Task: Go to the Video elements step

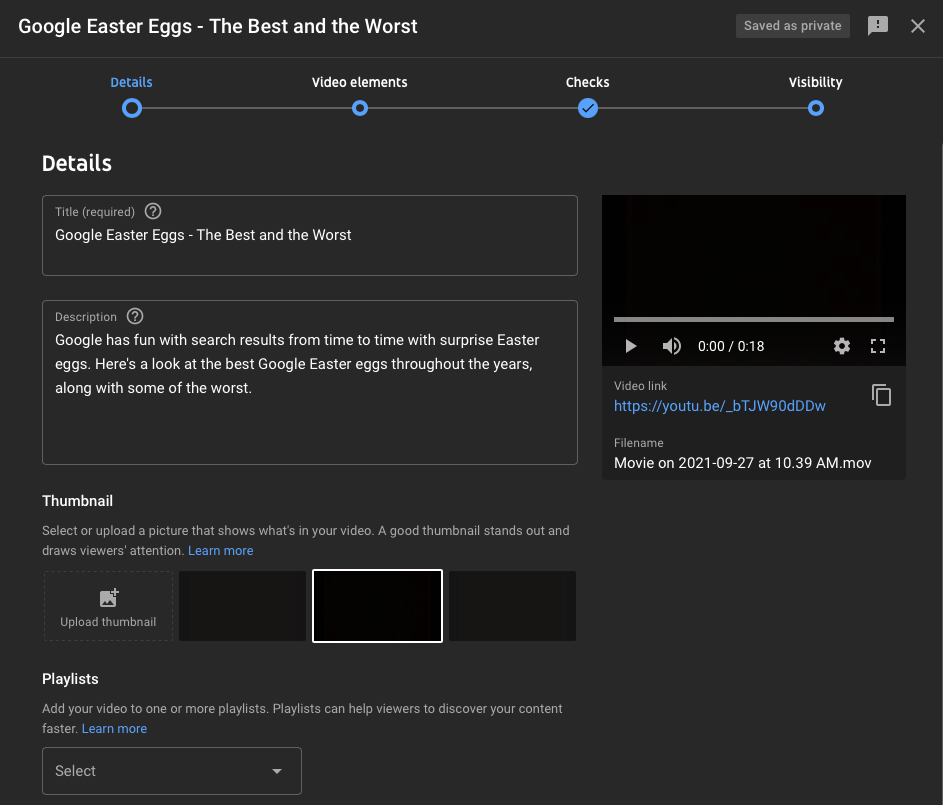Action: (360, 82)
